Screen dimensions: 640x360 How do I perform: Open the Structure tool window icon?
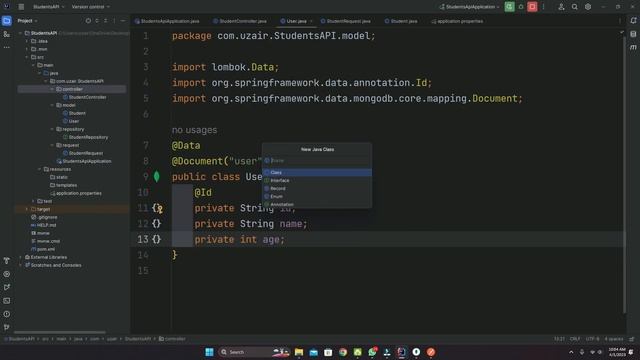7,34
